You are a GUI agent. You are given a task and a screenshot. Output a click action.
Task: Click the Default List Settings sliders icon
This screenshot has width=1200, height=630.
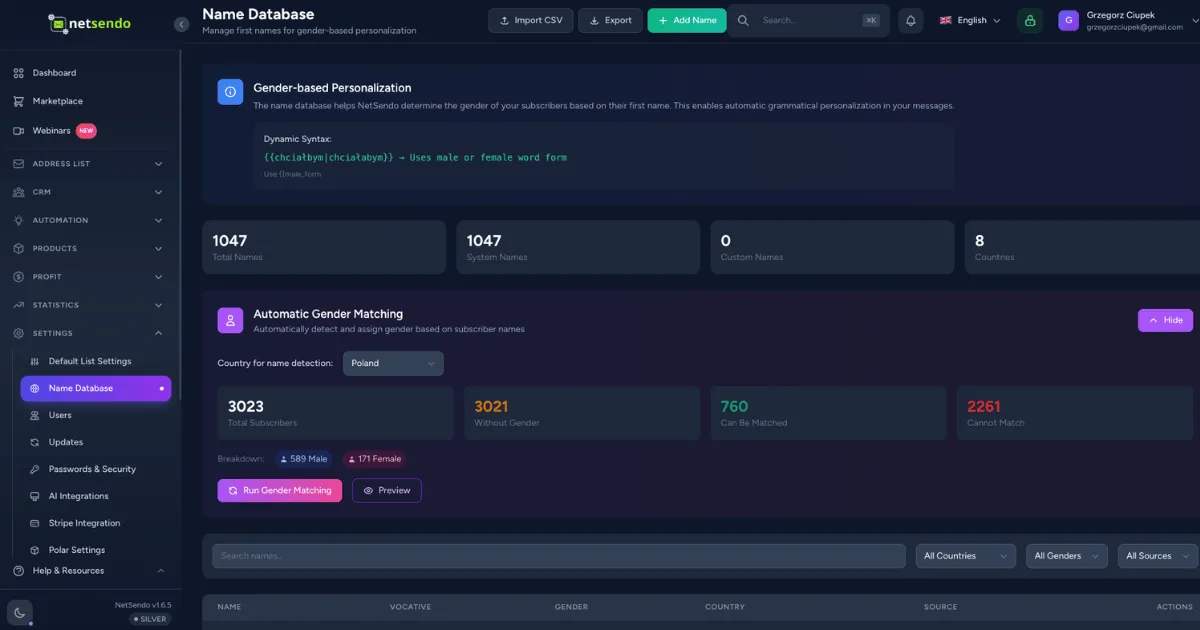point(35,361)
